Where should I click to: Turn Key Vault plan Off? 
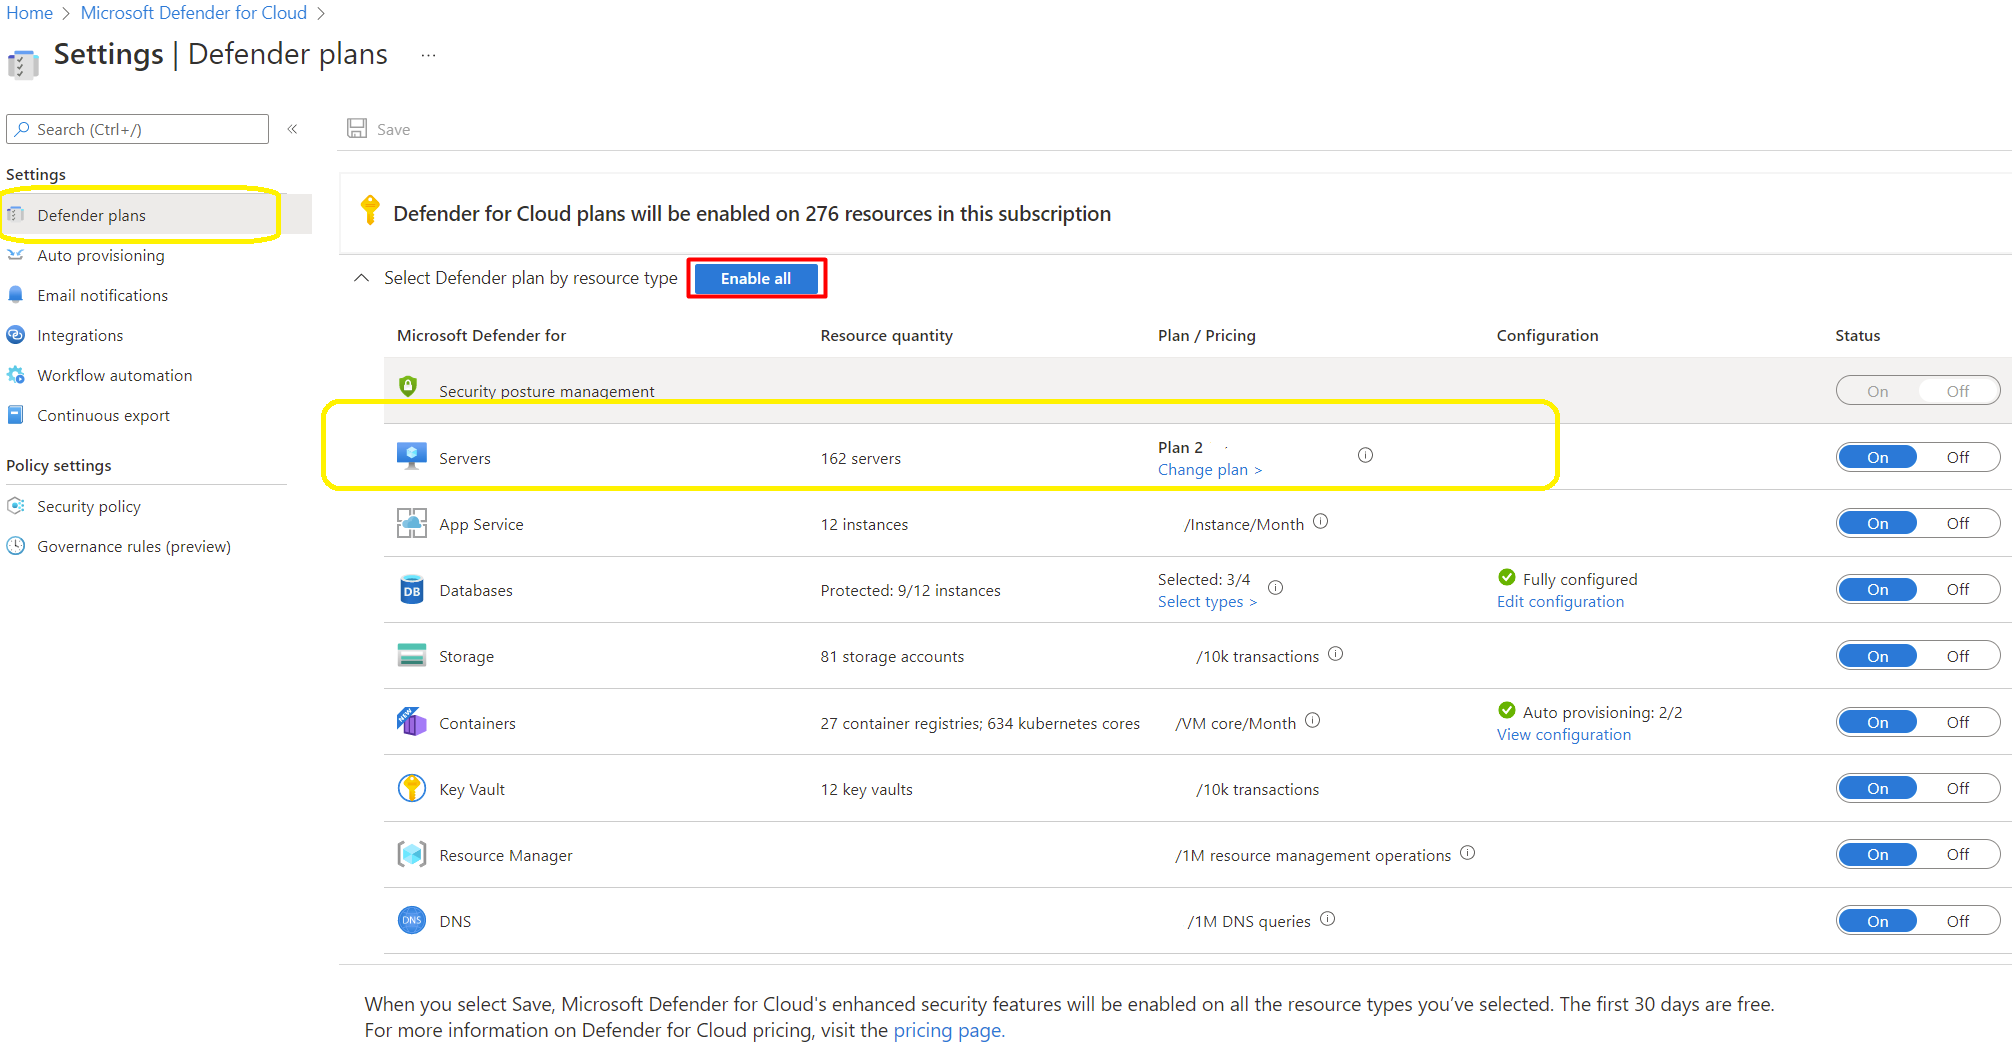pos(1958,788)
